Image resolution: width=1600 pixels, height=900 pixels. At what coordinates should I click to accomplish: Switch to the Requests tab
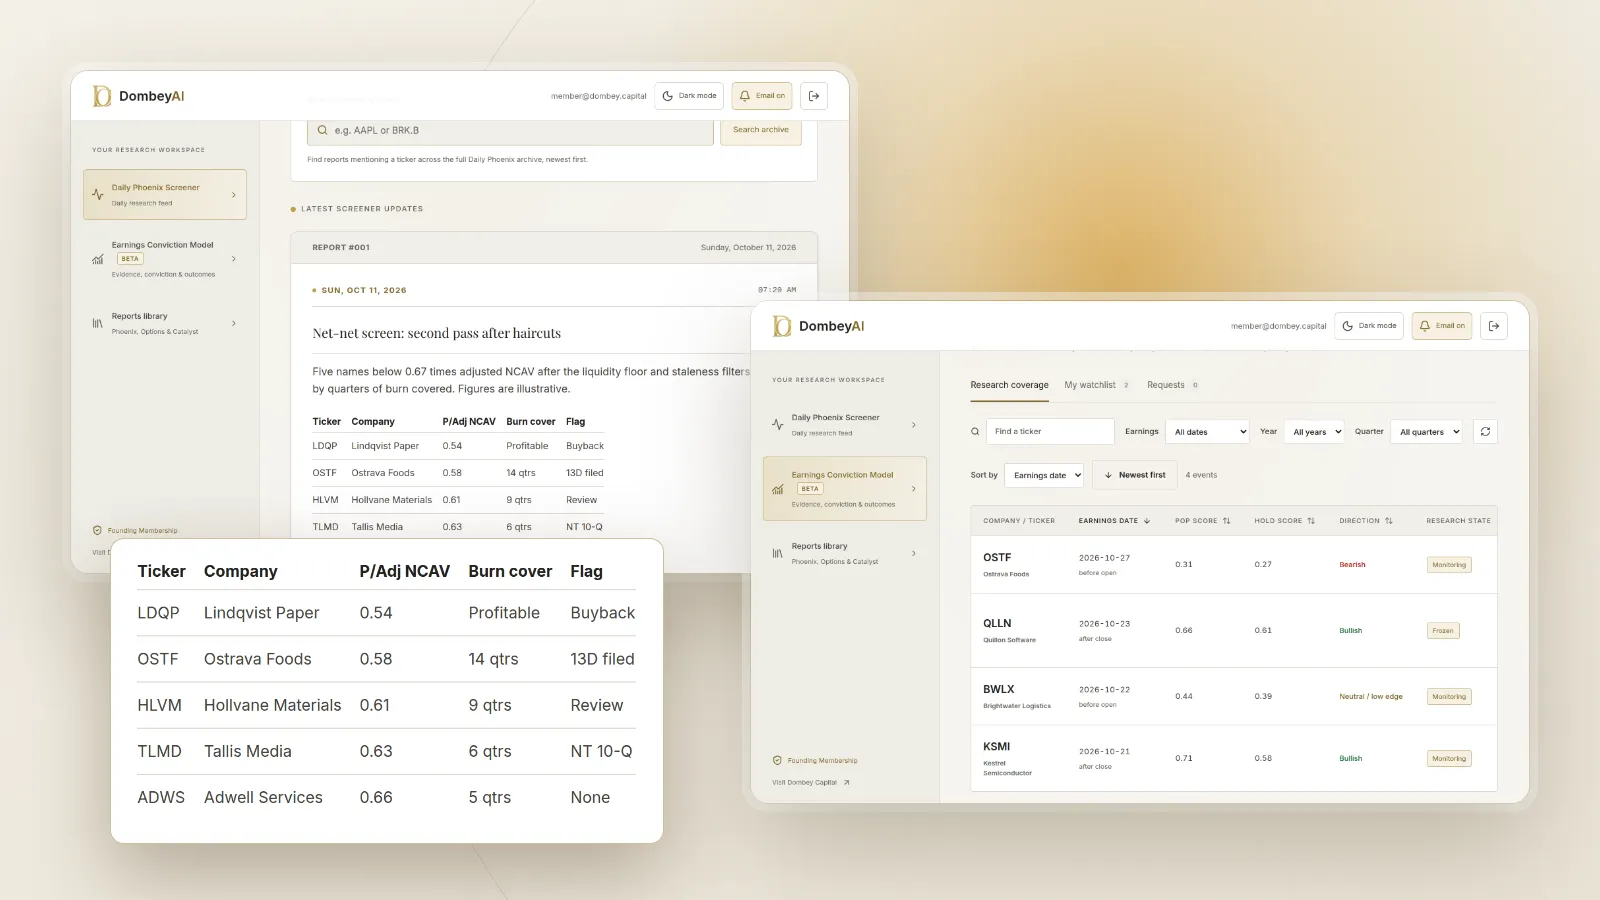click(x=1172, y=385)
